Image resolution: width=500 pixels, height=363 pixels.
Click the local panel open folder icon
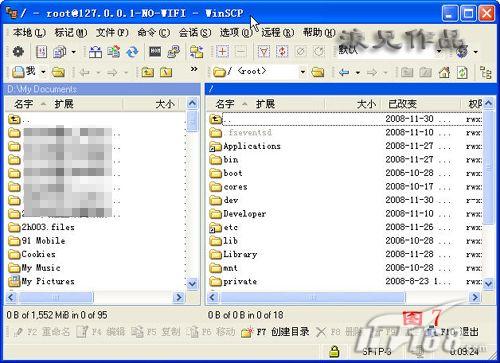pos(58,72)
